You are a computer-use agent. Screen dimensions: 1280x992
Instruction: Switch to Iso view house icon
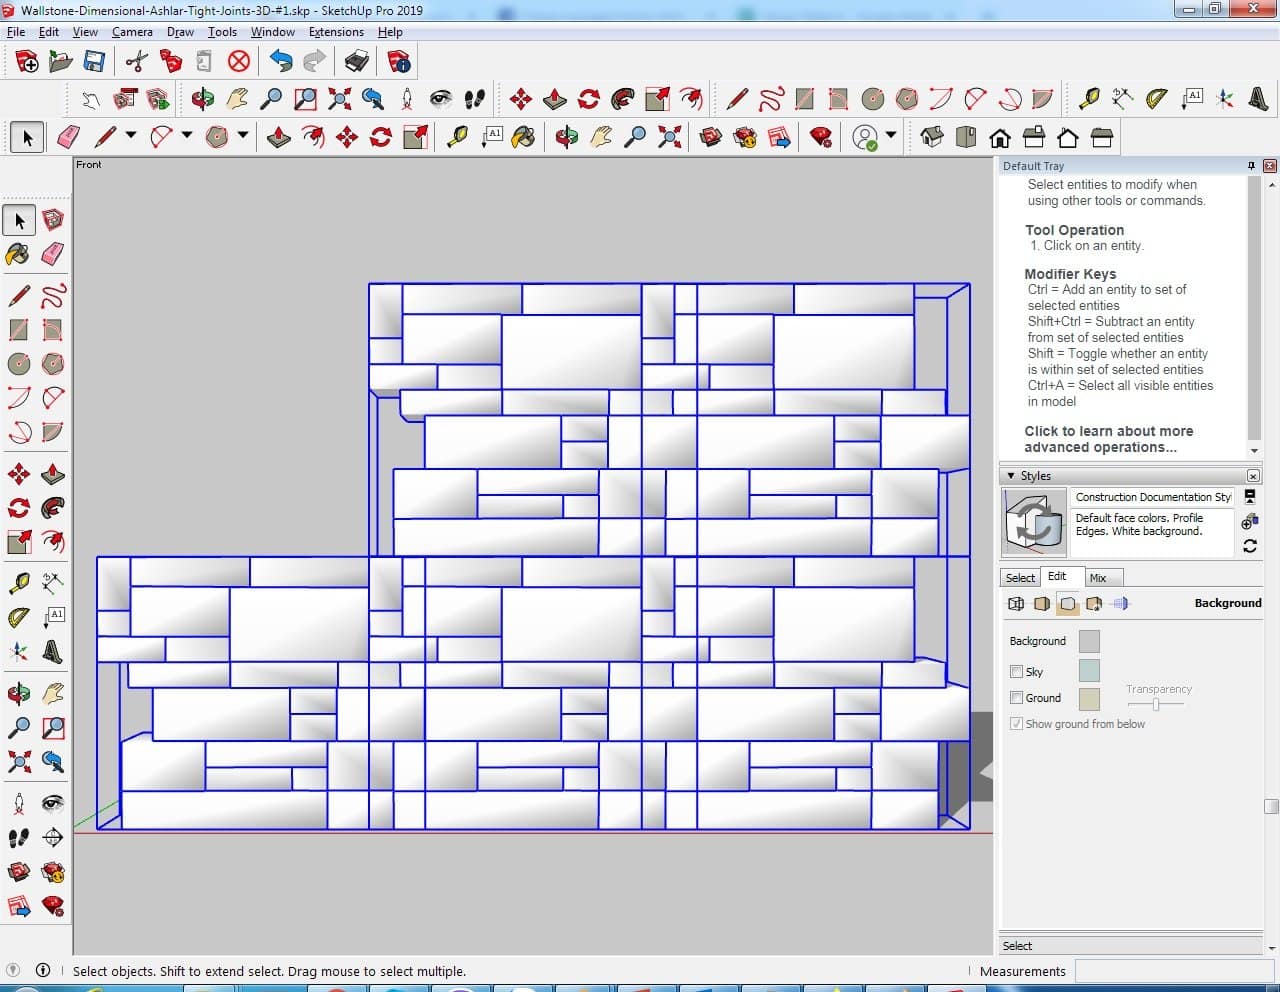(932, 137)
